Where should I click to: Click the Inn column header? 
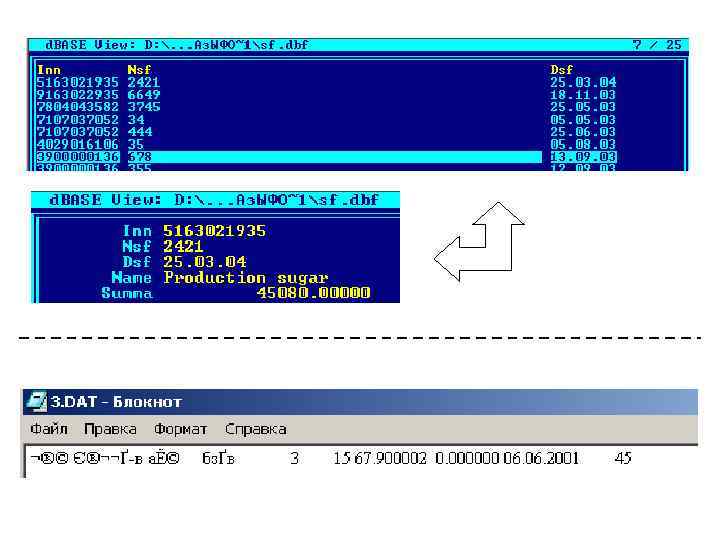click(x=49, y=70)
